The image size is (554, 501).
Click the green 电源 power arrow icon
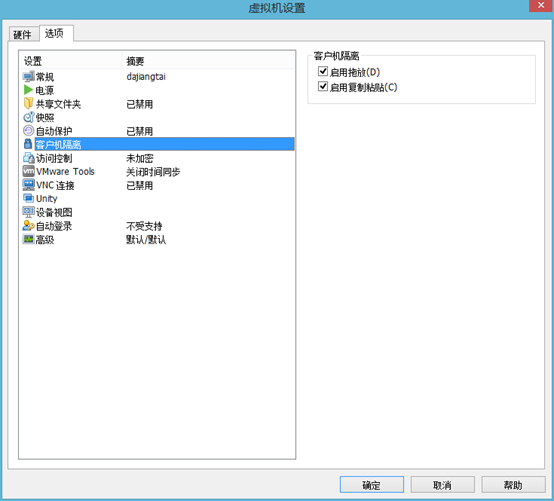(x=28, y=90)
